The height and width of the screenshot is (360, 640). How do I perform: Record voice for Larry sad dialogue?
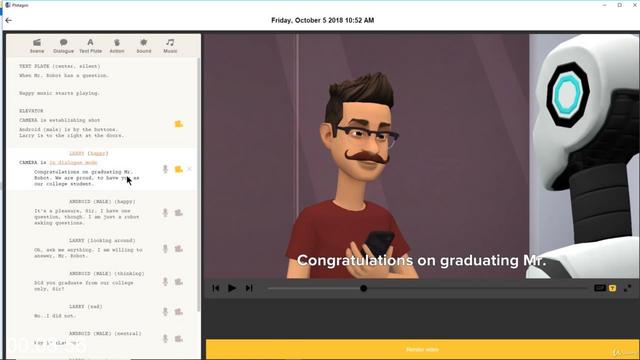[165, 311]
